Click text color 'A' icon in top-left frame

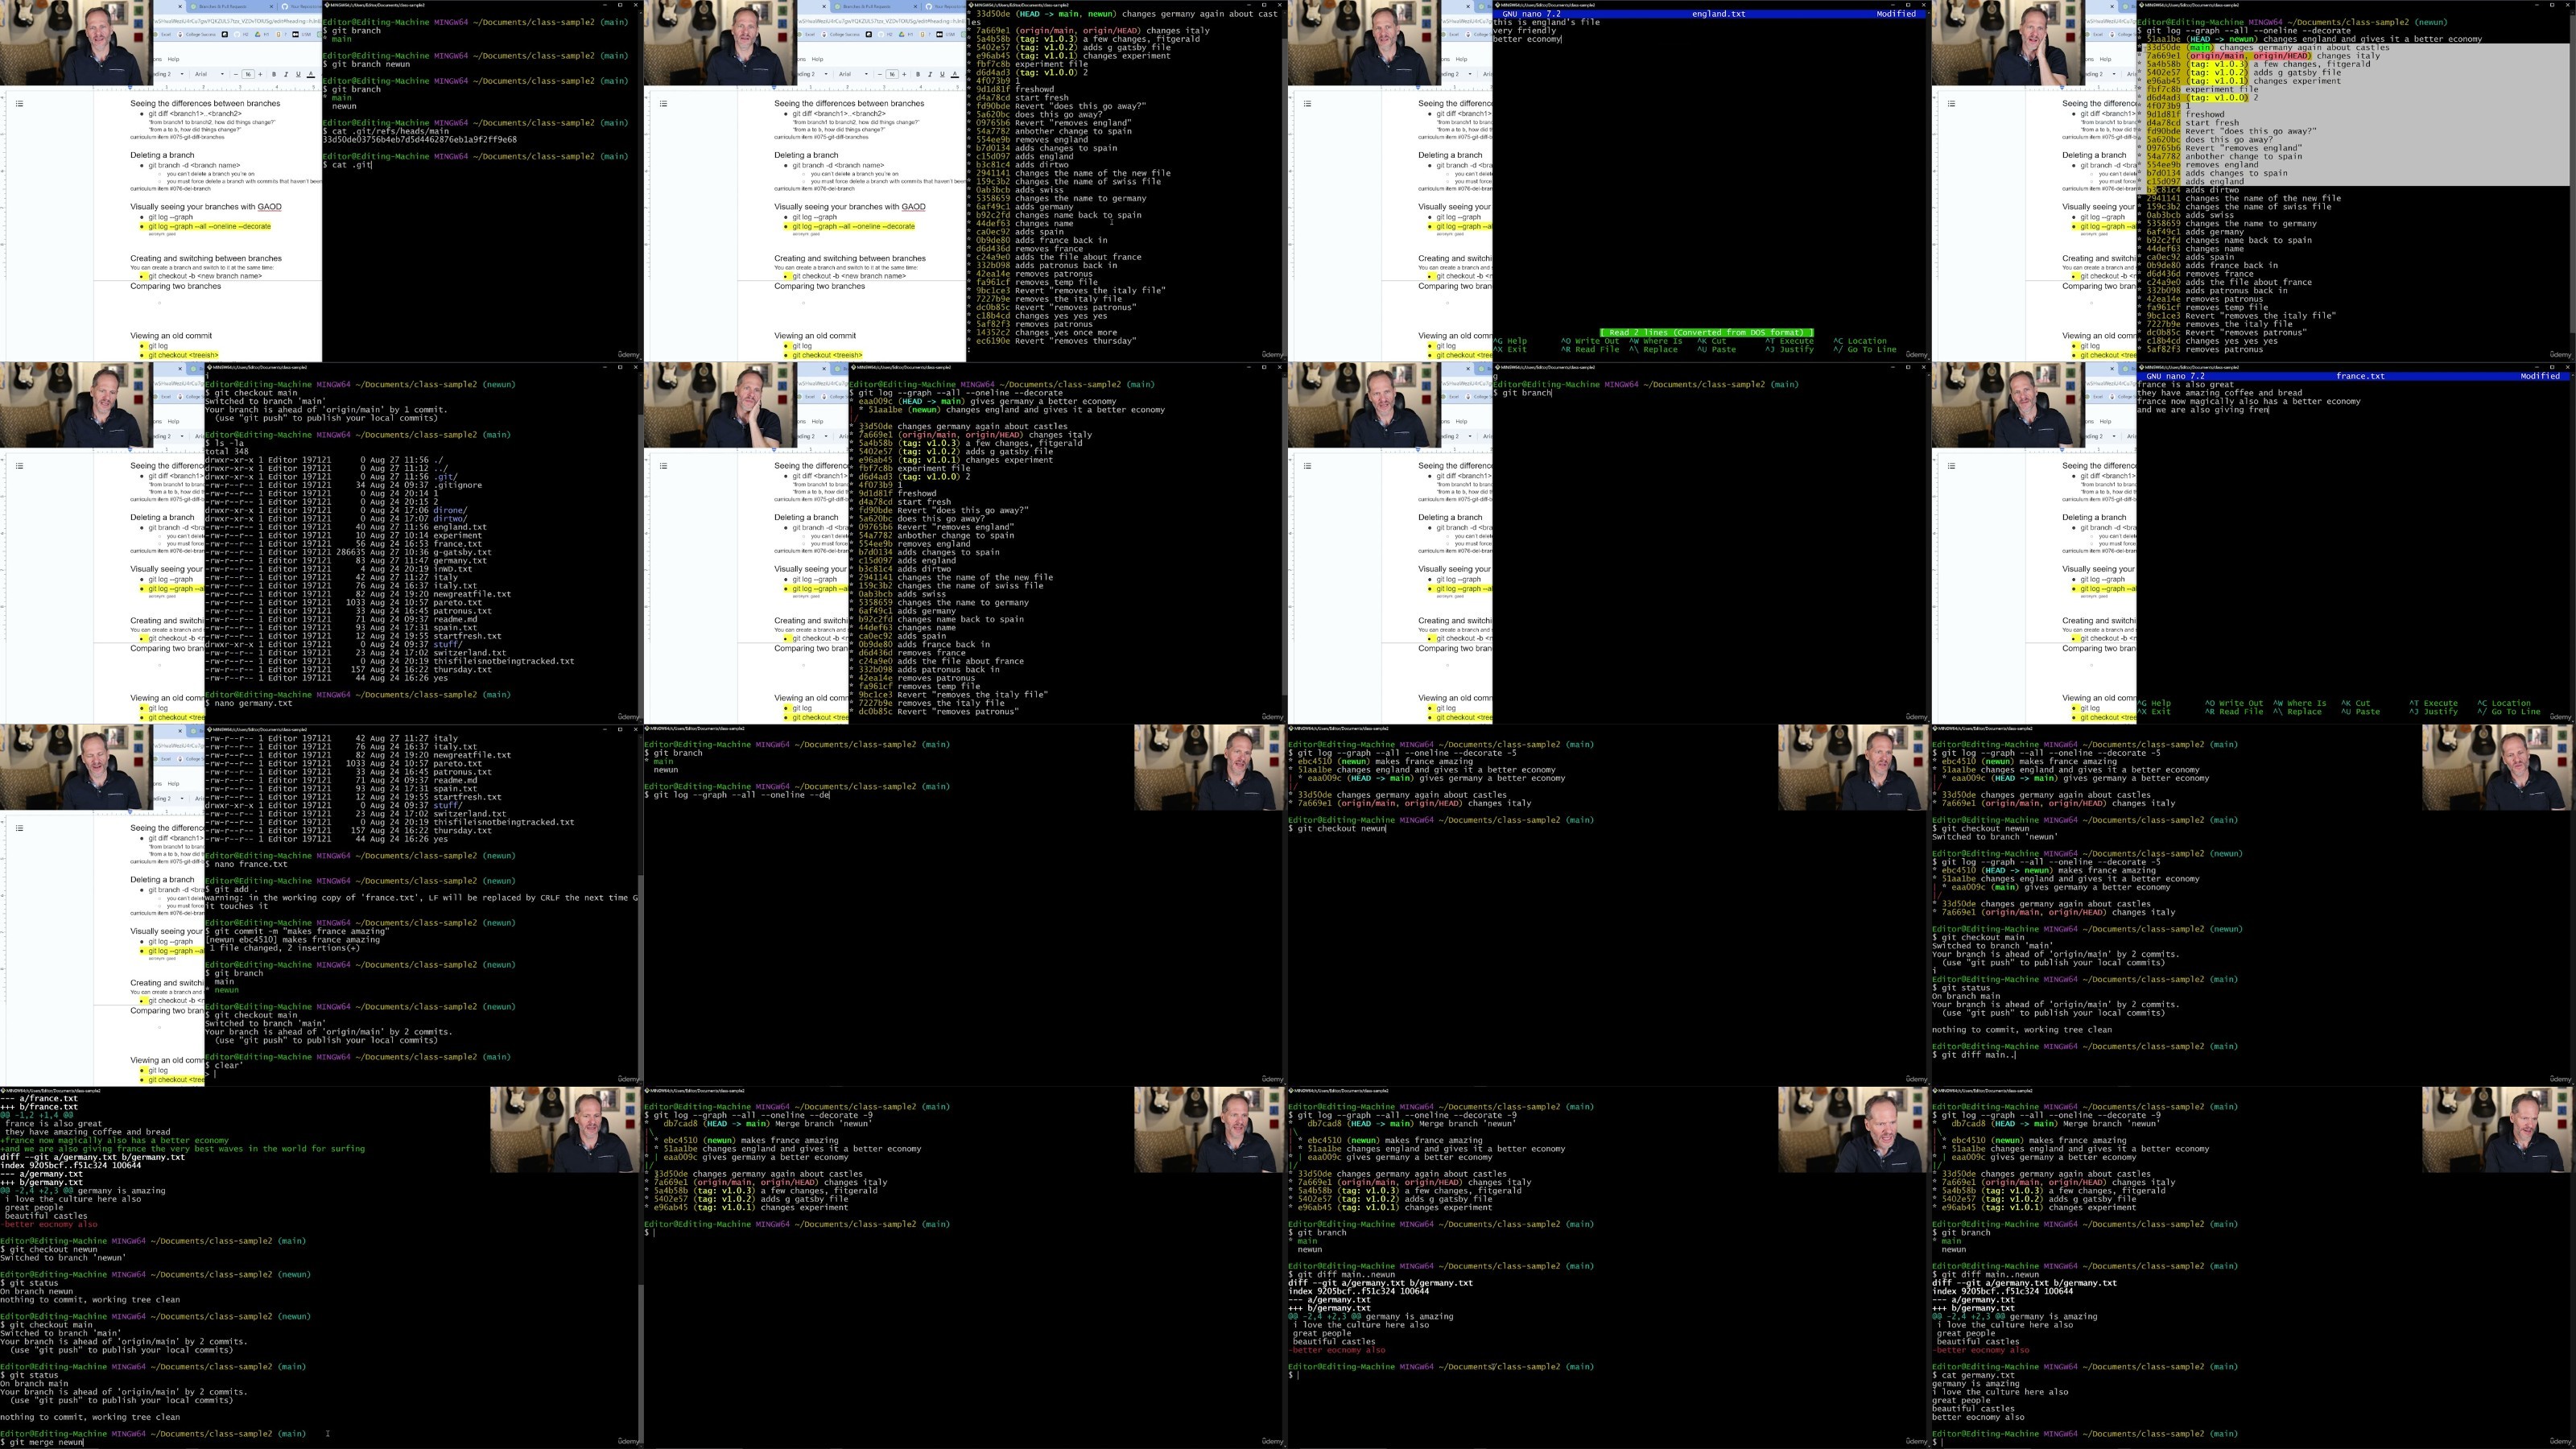tap(311, 74)
